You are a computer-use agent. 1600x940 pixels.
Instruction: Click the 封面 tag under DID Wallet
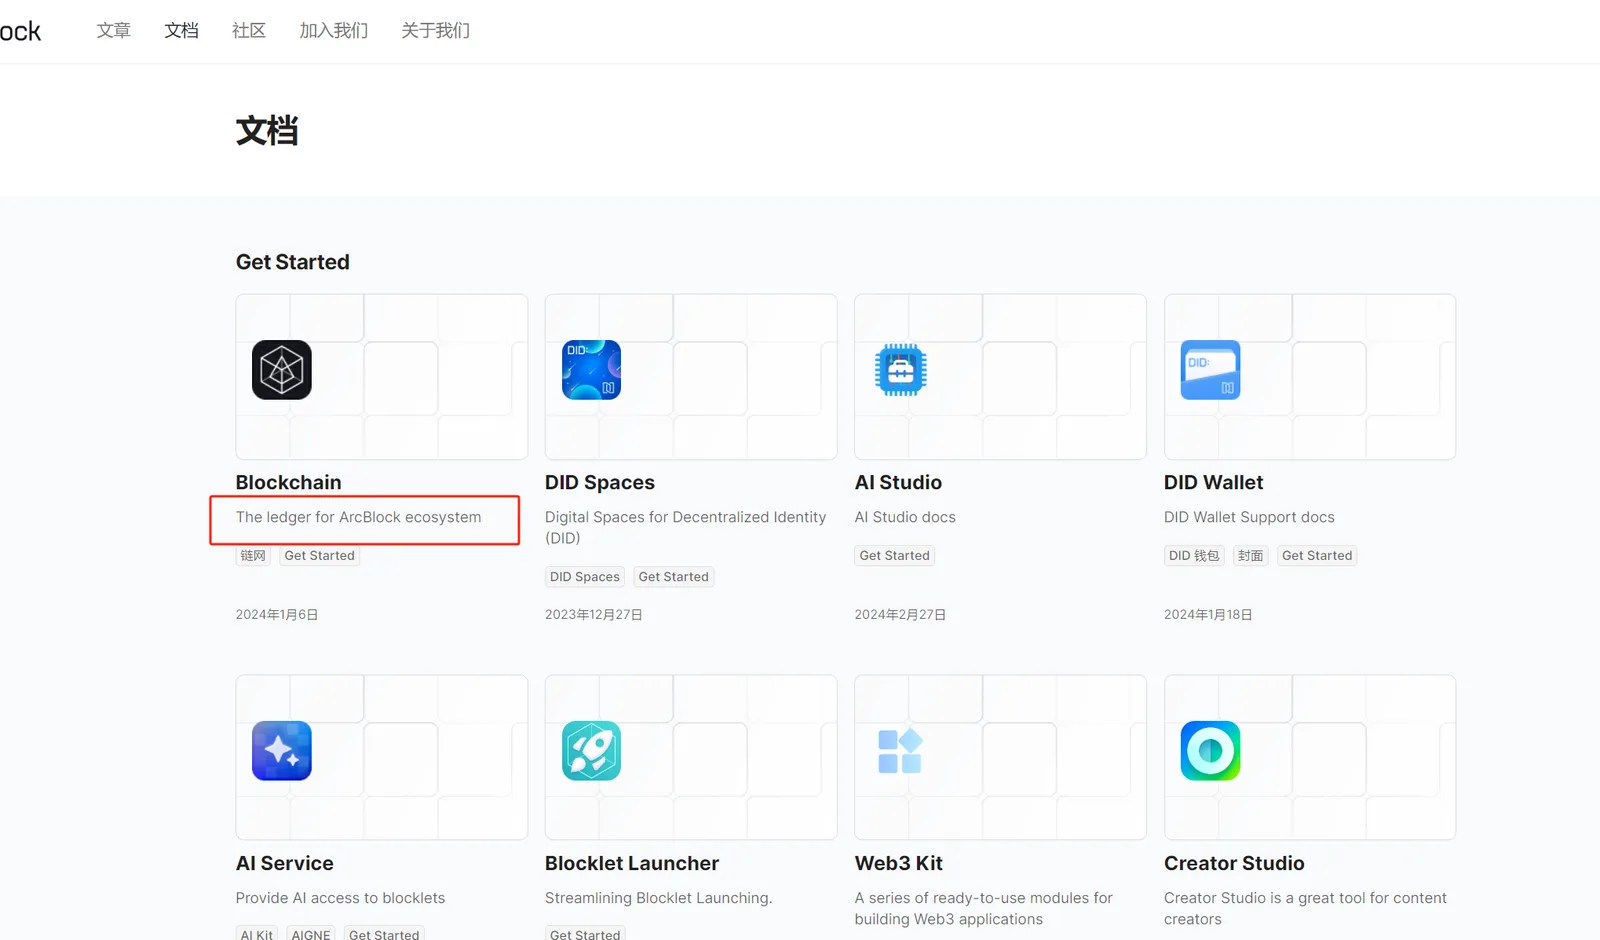(1251, 556)
